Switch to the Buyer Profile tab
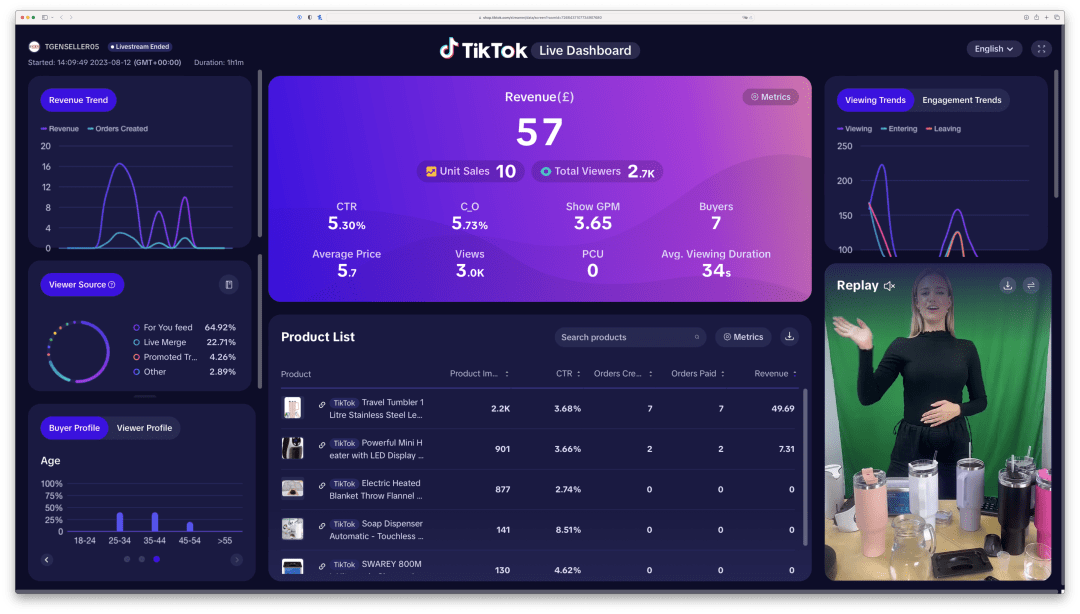Screen dimensions: 1080x614 click(x=74, y=428)
